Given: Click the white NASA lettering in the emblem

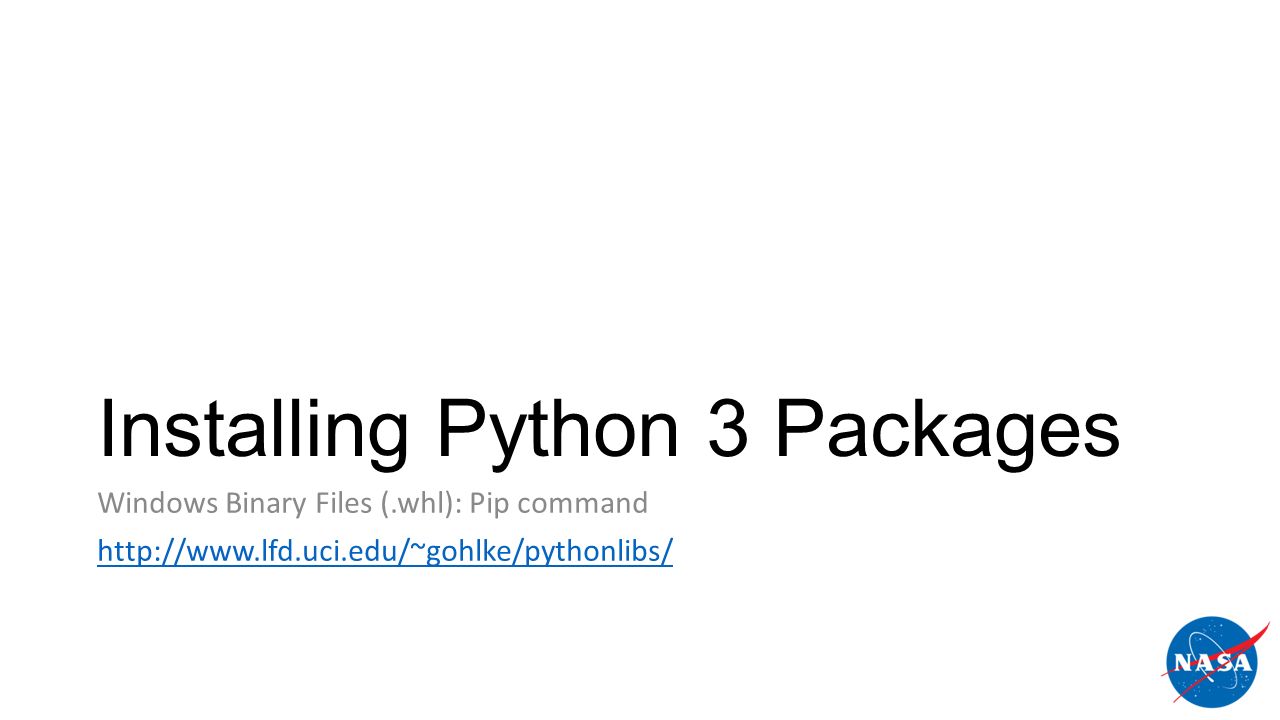Looking at the screenshot, I should coord(1212,663).
